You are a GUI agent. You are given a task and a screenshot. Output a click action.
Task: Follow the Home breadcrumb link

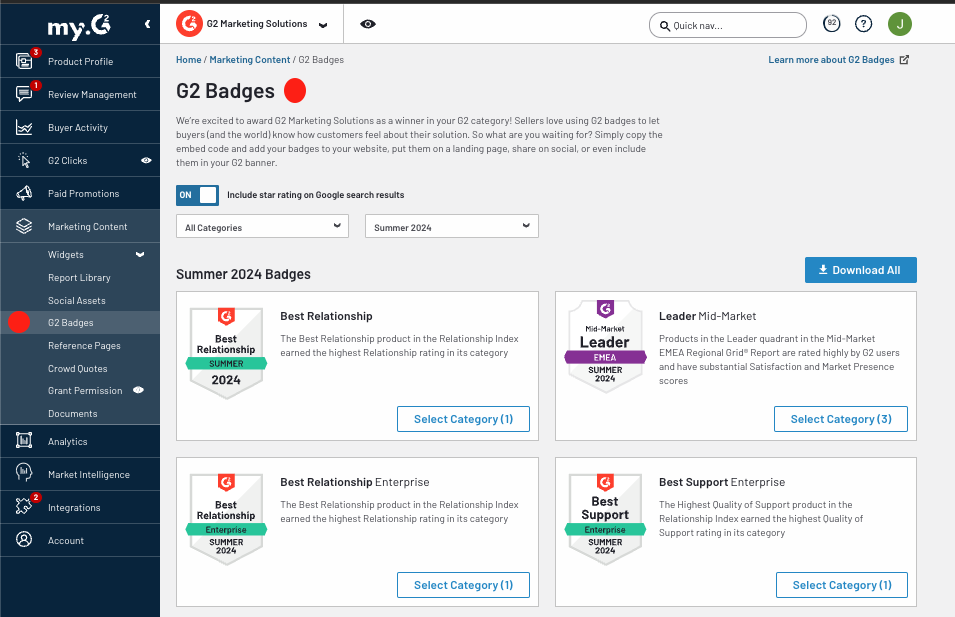pyautogui.click(x=188, y=60)
